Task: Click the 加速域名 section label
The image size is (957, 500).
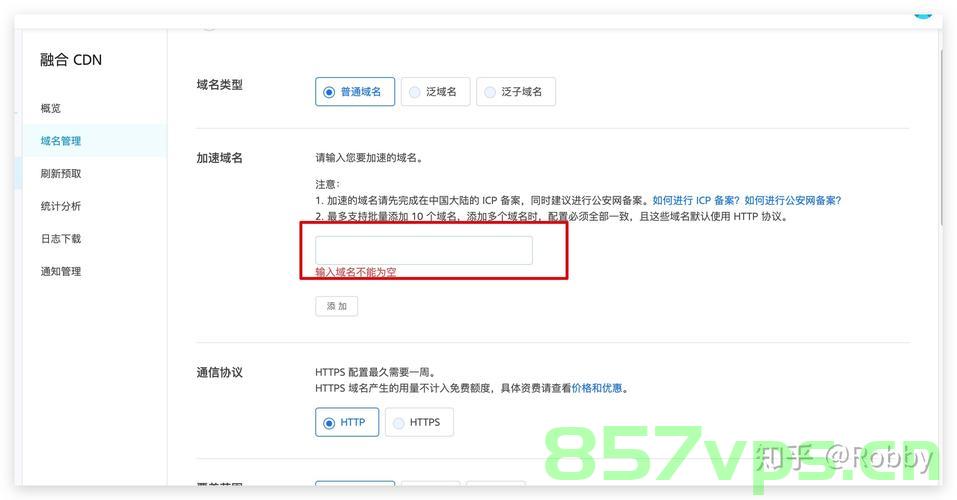Action: [x=219, y=158]
